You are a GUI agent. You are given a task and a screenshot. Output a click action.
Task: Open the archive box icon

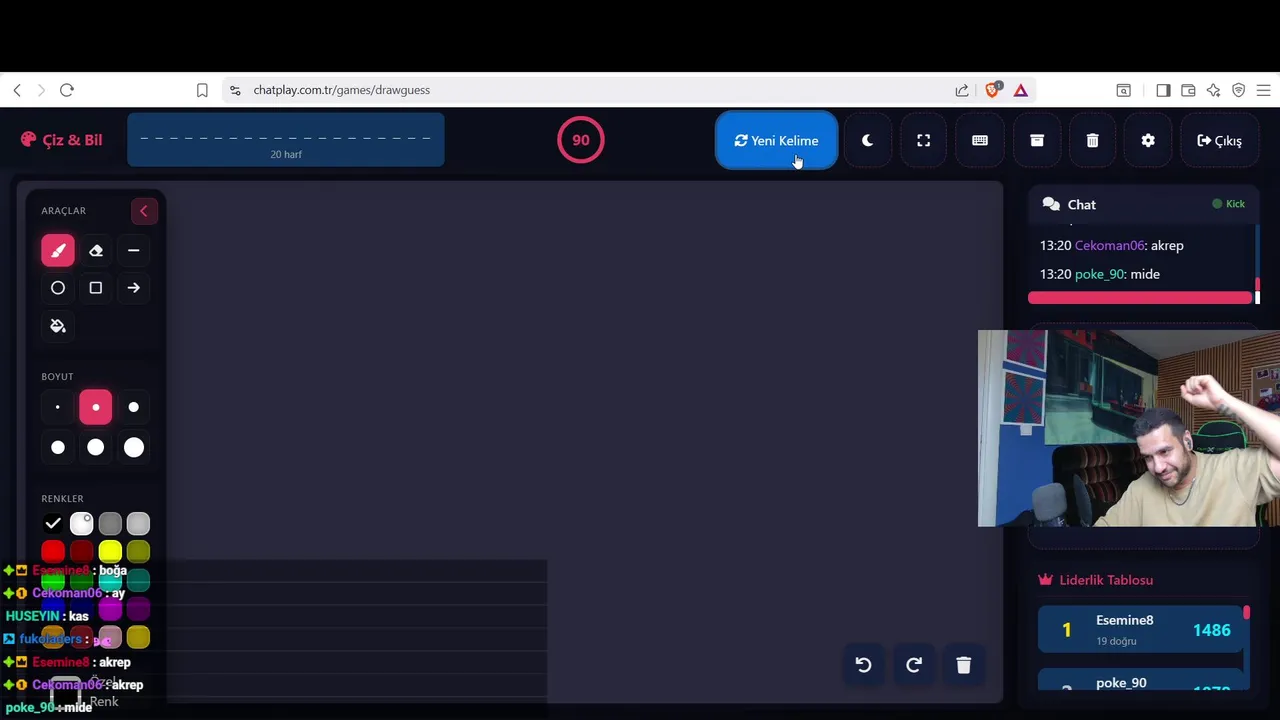click(x=1037, y=141)
